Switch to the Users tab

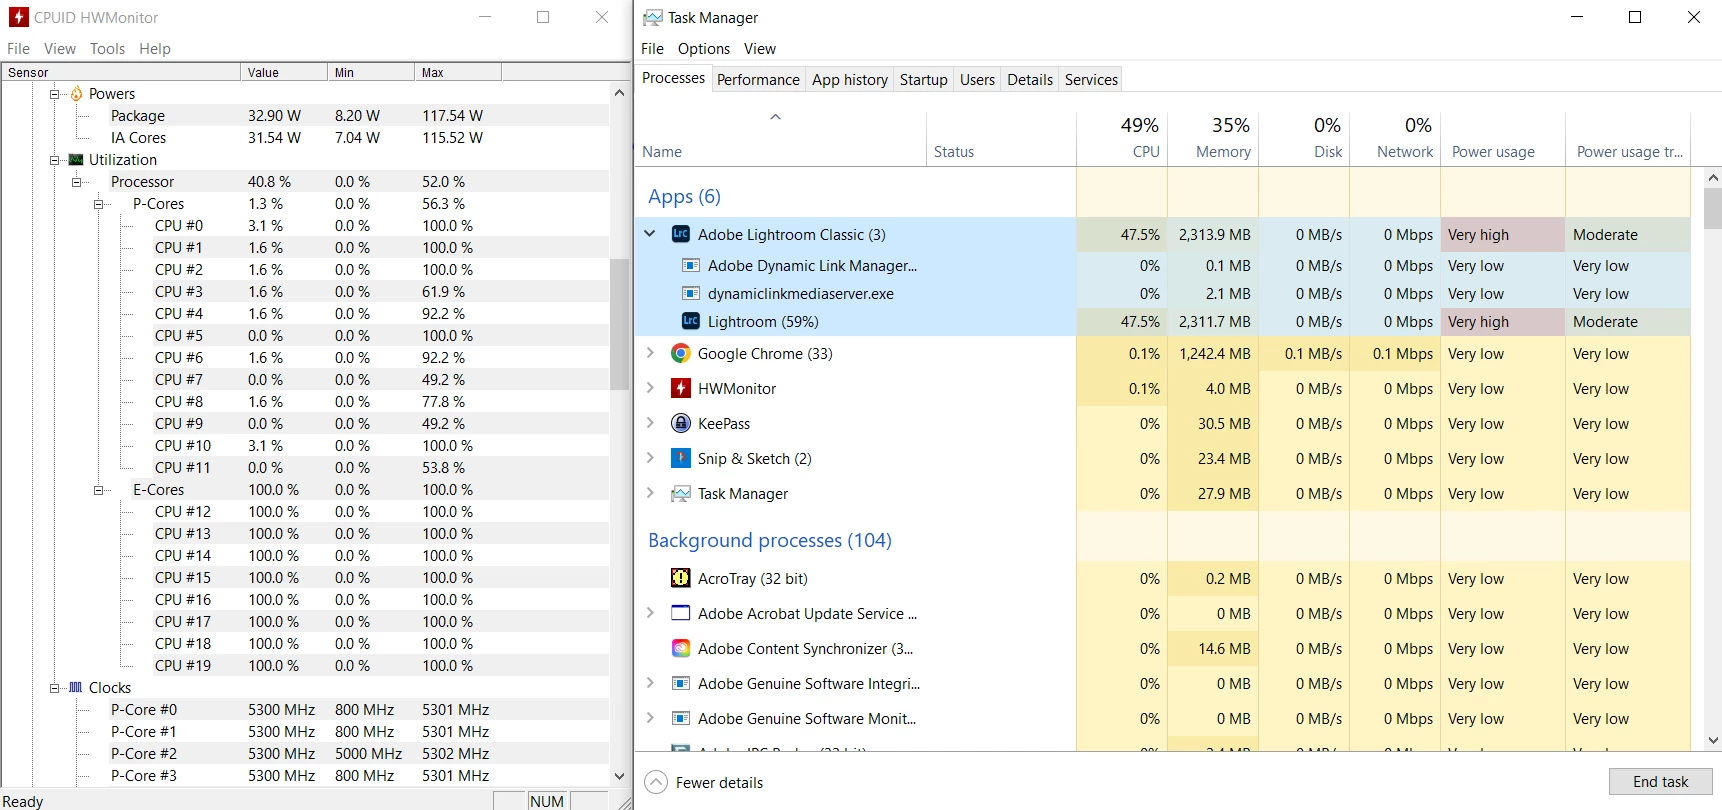click(x=977, y=79)
